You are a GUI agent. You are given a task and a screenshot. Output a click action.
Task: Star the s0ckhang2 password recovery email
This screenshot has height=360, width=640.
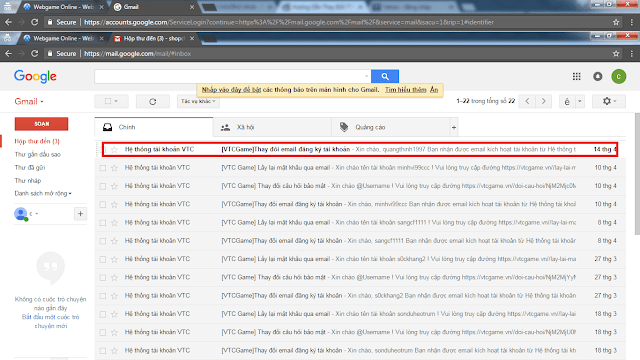coord(114,259)
